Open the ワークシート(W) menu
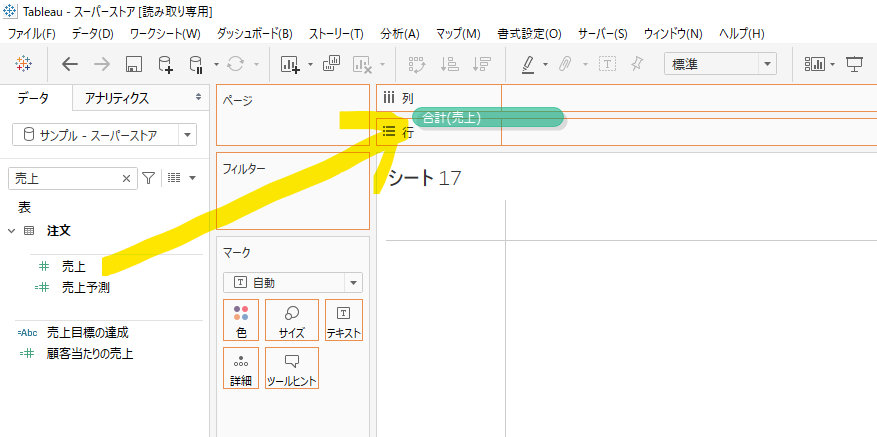Image resolution: width=877 pixels, height=437 pixels. [x=165, y=34]
